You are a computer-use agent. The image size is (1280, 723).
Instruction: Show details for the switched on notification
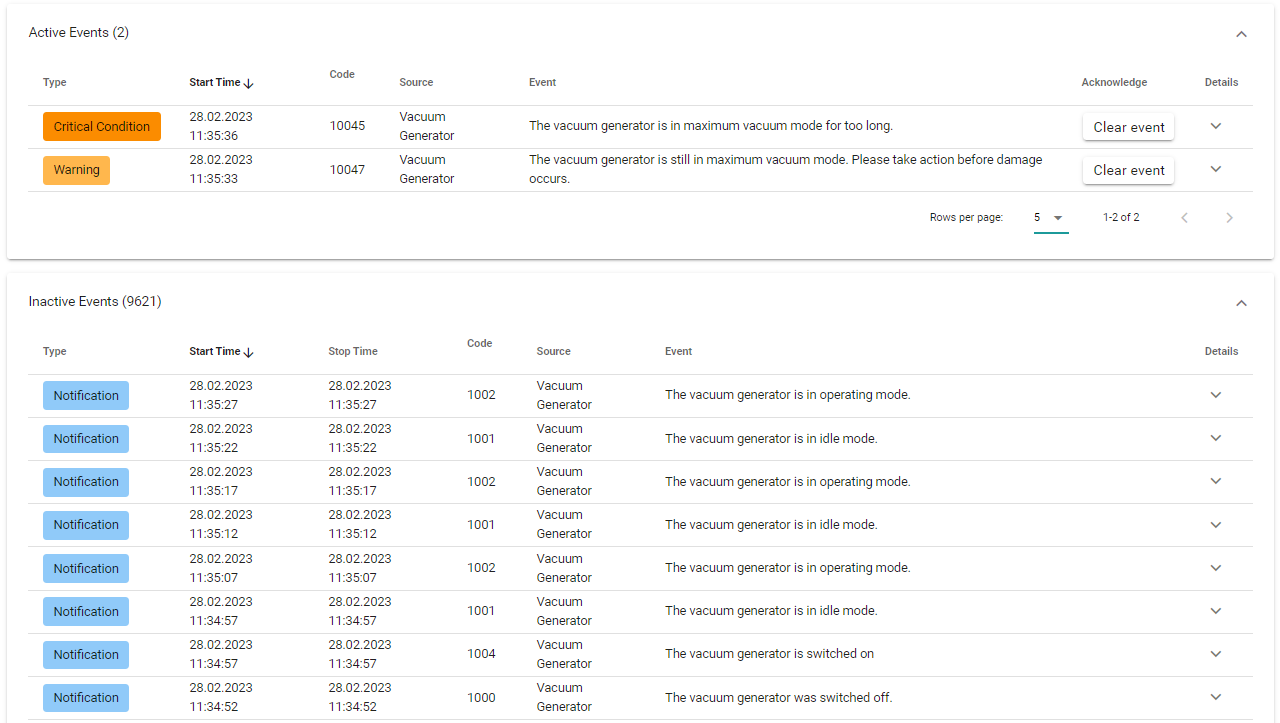pyautogui.click(x=1216, y=654)
